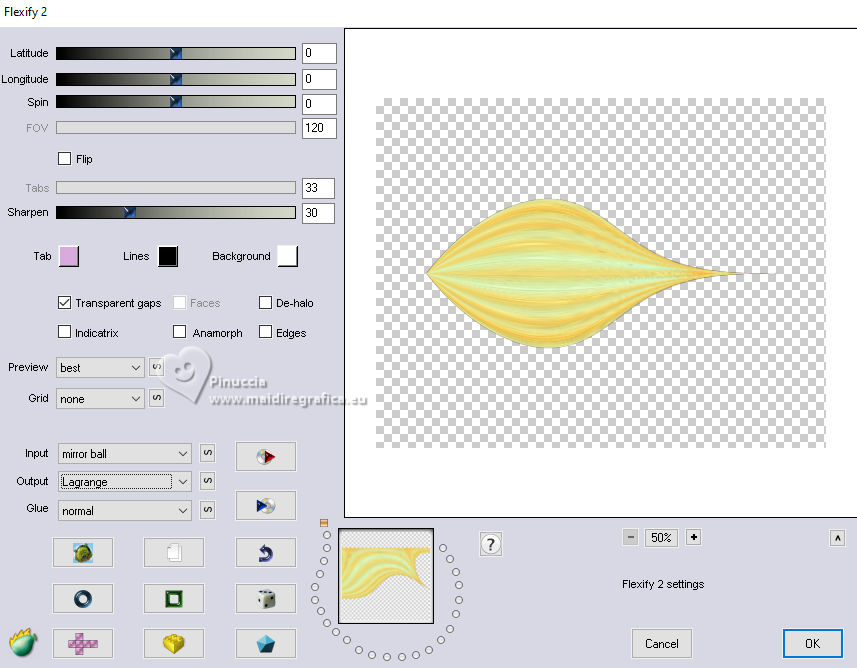Confirm with the OK button

pos(812,643)
